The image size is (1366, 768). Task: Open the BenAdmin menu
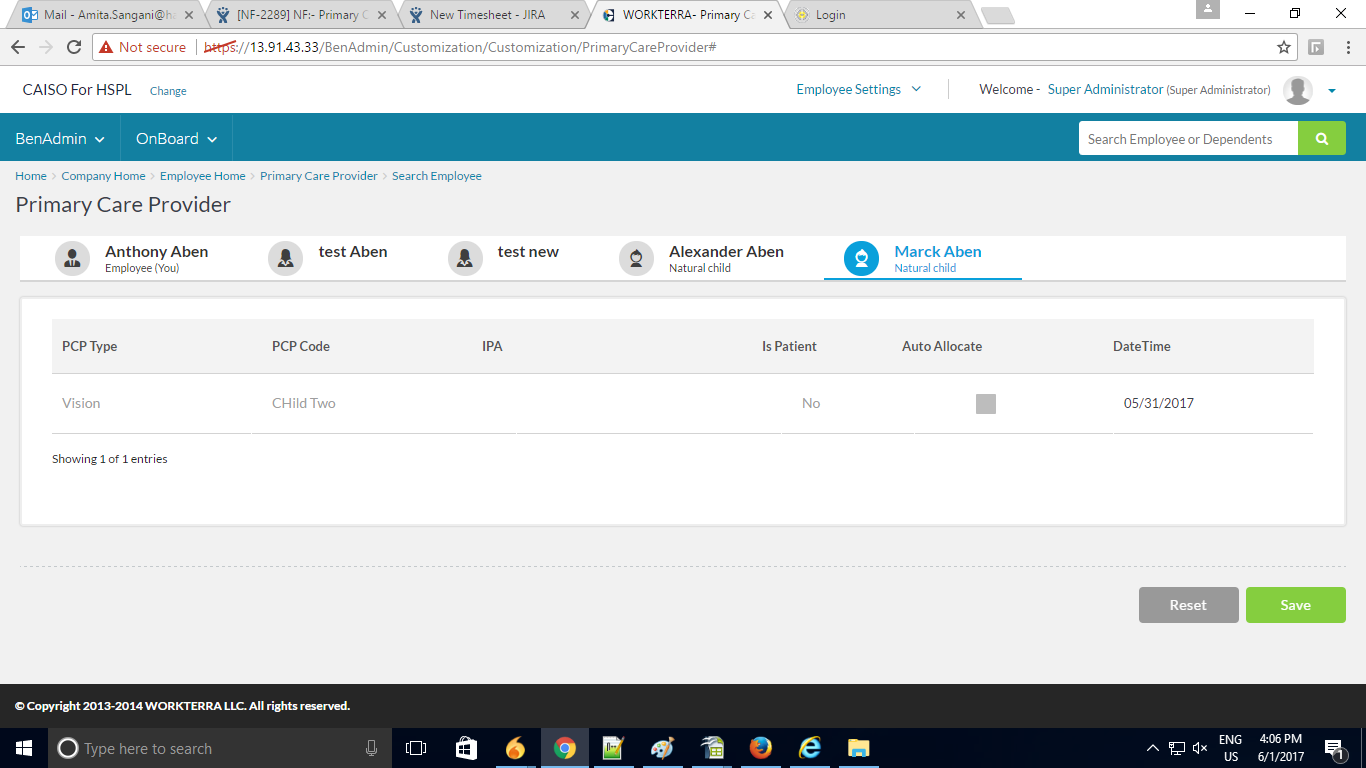60,139
